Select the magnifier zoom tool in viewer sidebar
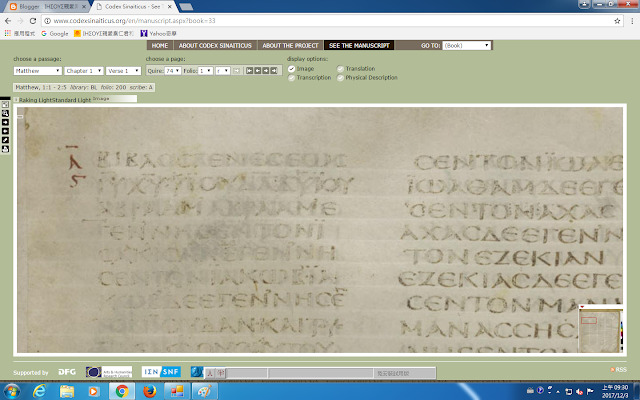 [5, 113]
